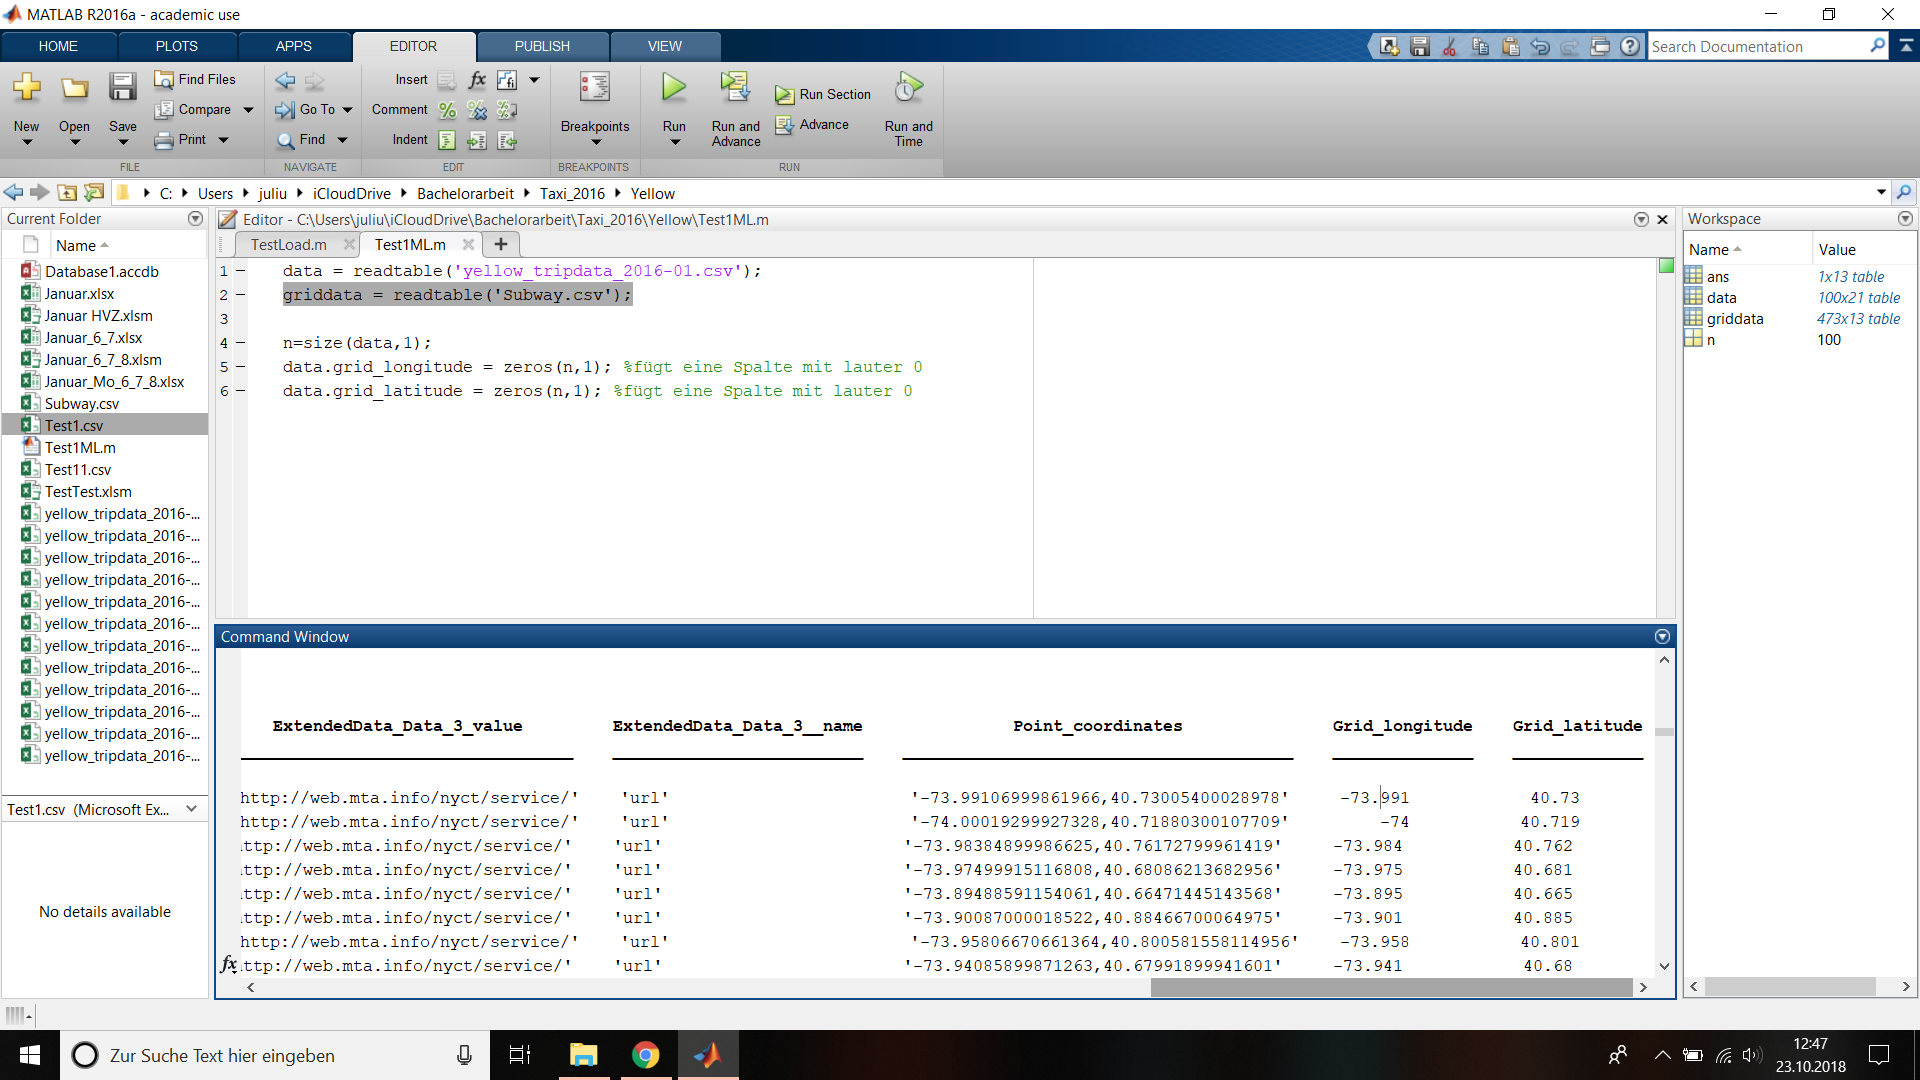This screenshot has height=1080, width=1920.
Task: Click the Run Section button
Action: click(x=823, y=94)
